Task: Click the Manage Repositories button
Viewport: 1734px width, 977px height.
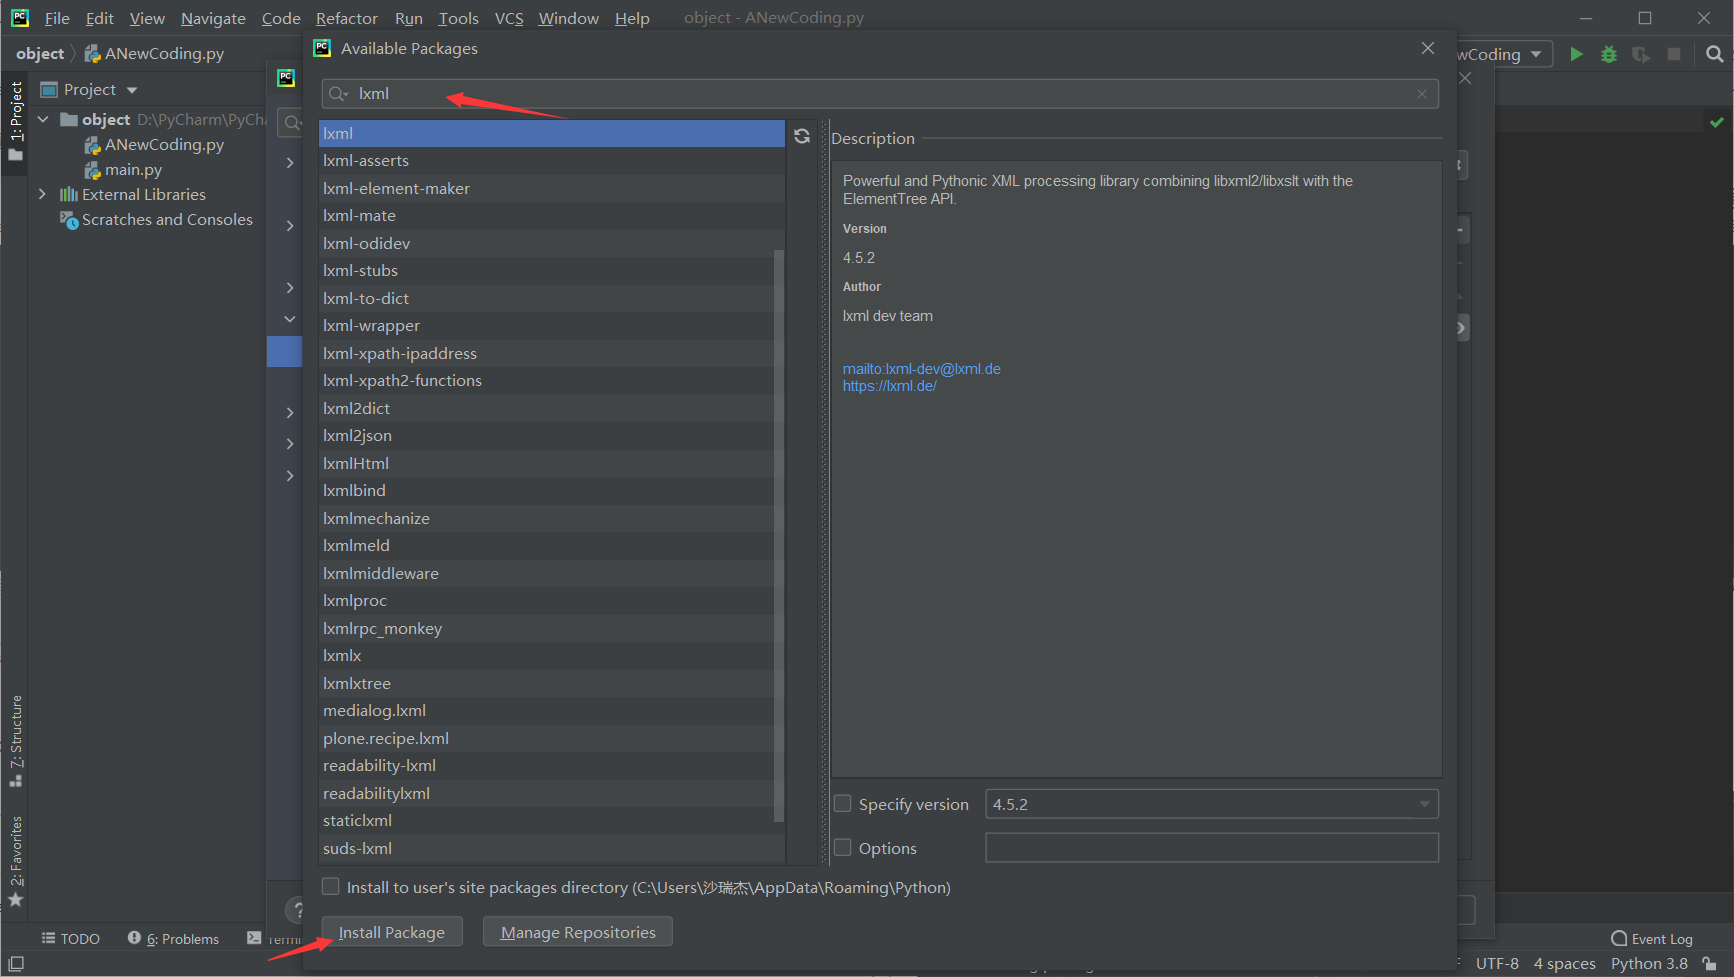Action: [x=578, y=932]
